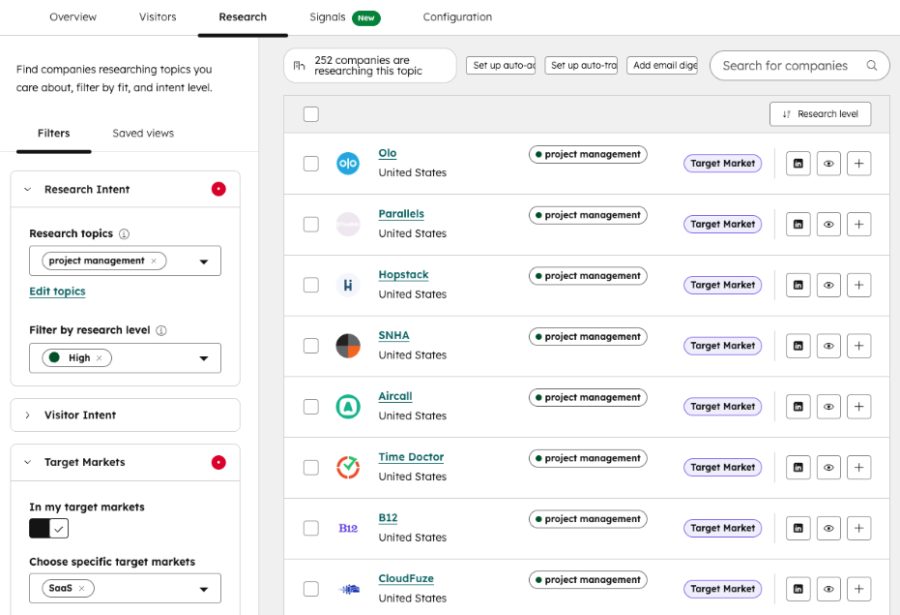Image resolution: width=900 pixels, height=615 pixels.
Task: Click plus icon in Aircall row
Action: coord(859,407)
